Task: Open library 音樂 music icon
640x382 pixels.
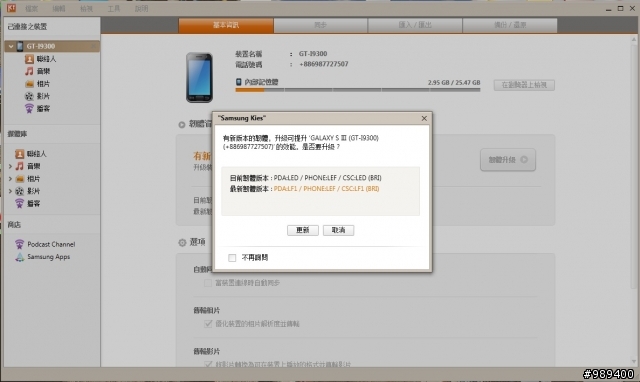Action: [19, 166]
